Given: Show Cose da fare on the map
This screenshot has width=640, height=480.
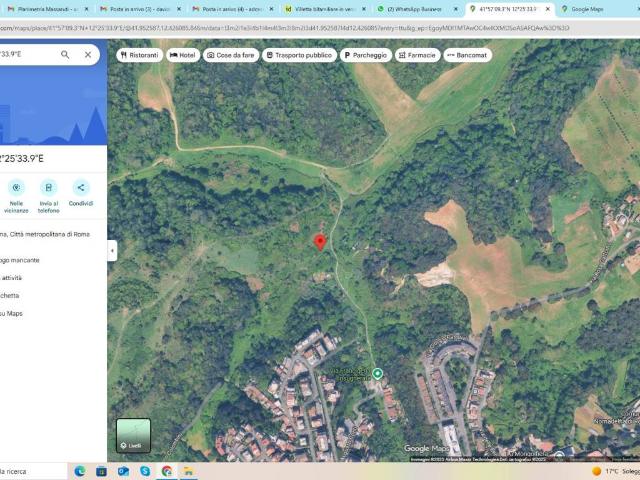Looking at the screenshot, I should [231, 55].
